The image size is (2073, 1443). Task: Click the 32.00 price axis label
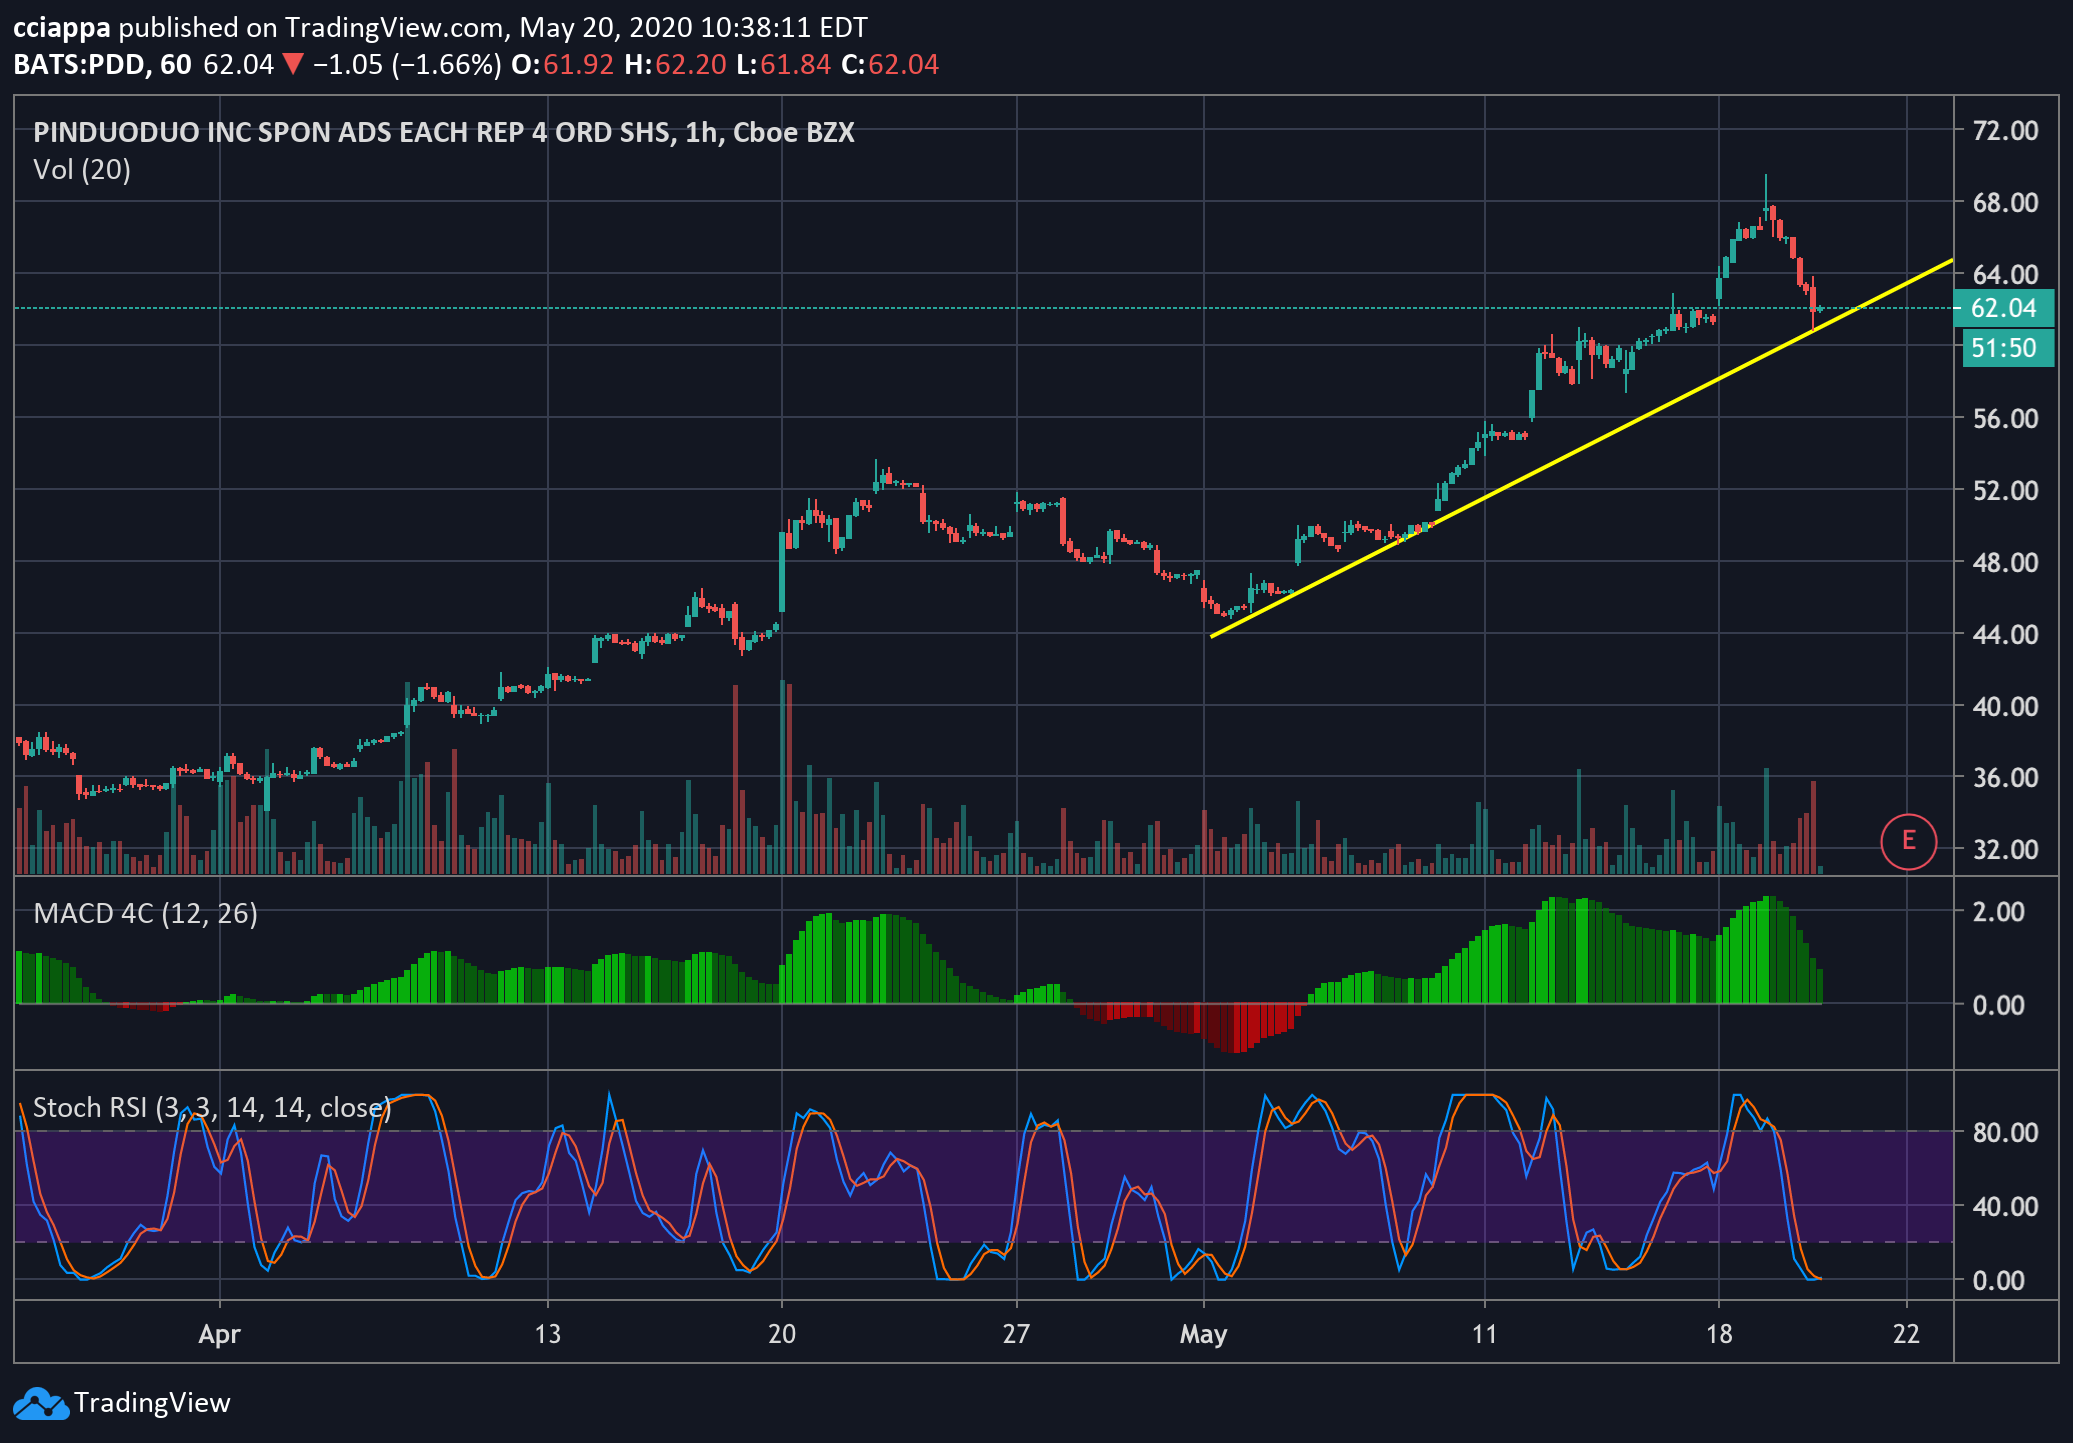coord(2005,849)
